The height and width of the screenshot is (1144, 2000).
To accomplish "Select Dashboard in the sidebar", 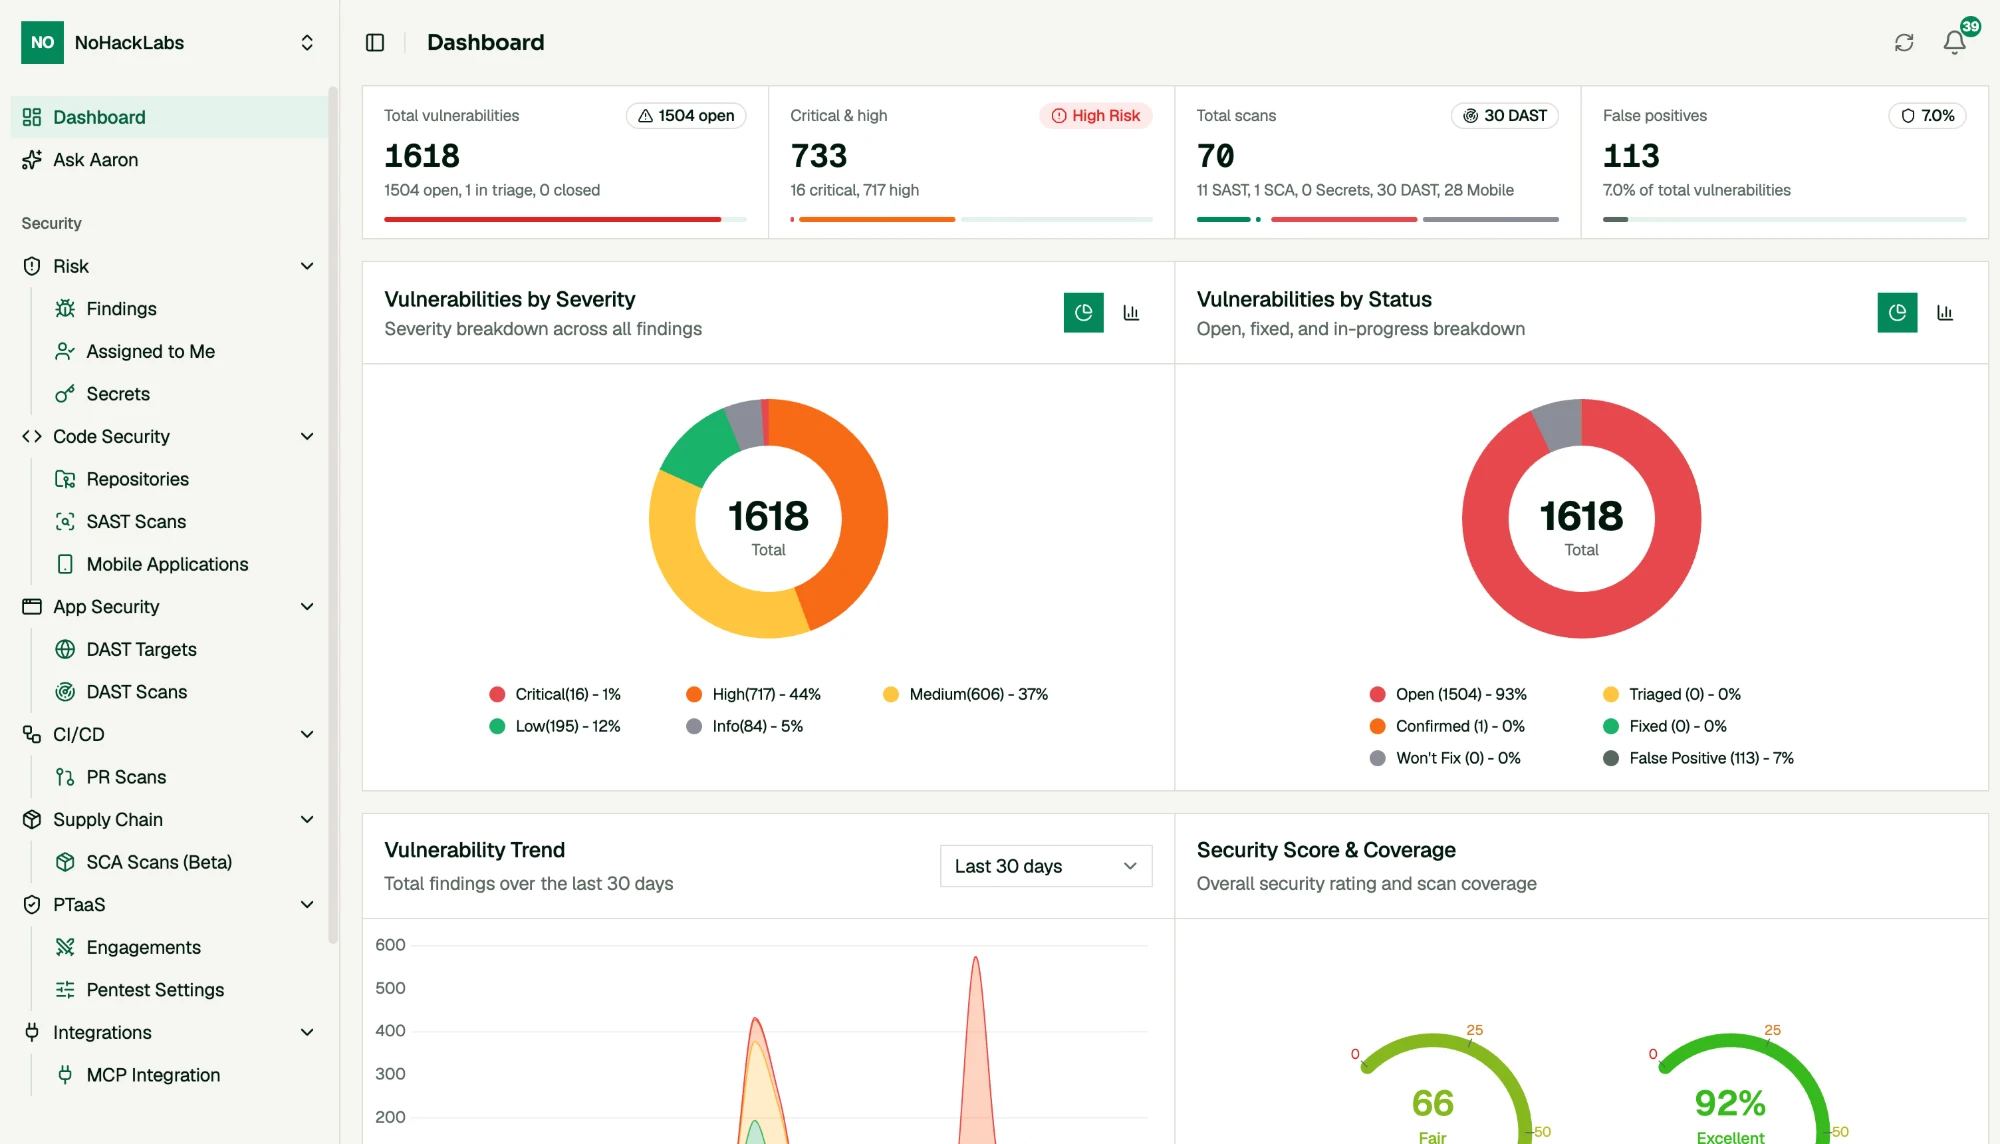I will click(x=168, y=117).
